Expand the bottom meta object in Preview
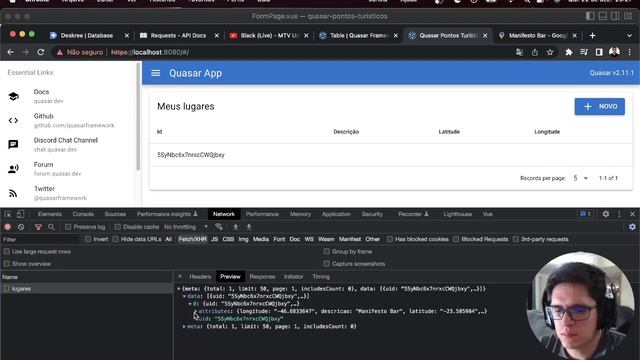The width and height of the screenshot is (640, 360). pos(184,327)
